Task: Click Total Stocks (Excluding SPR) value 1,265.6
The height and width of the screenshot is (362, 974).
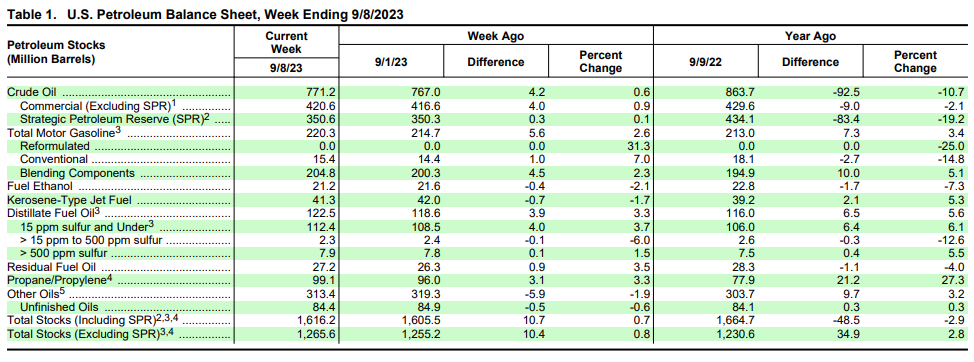Action: (317, 335)
